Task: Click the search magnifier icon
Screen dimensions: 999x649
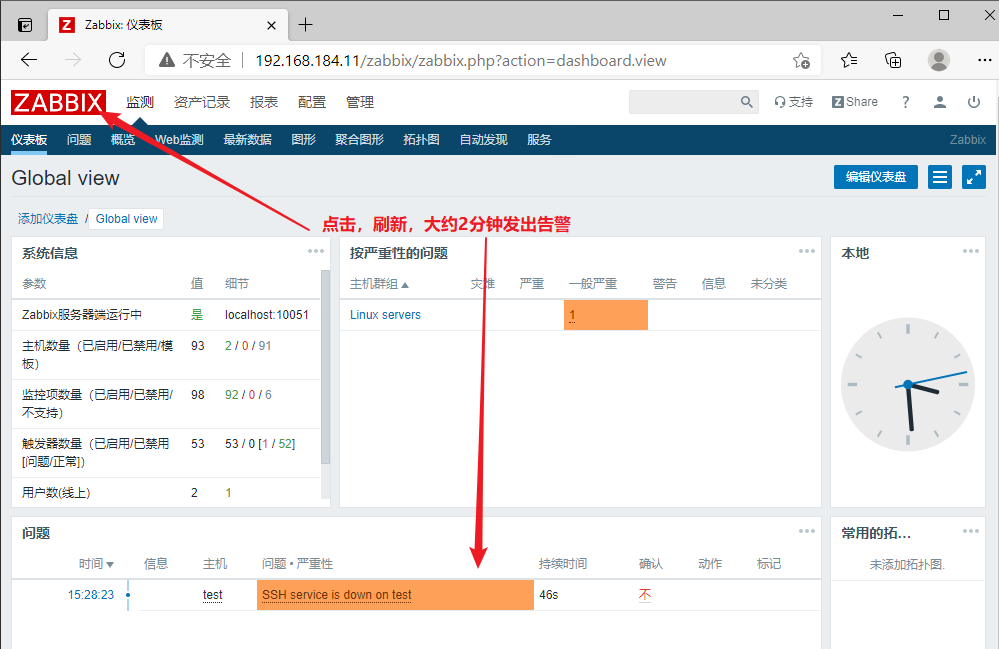Action: tap(747, 102)
